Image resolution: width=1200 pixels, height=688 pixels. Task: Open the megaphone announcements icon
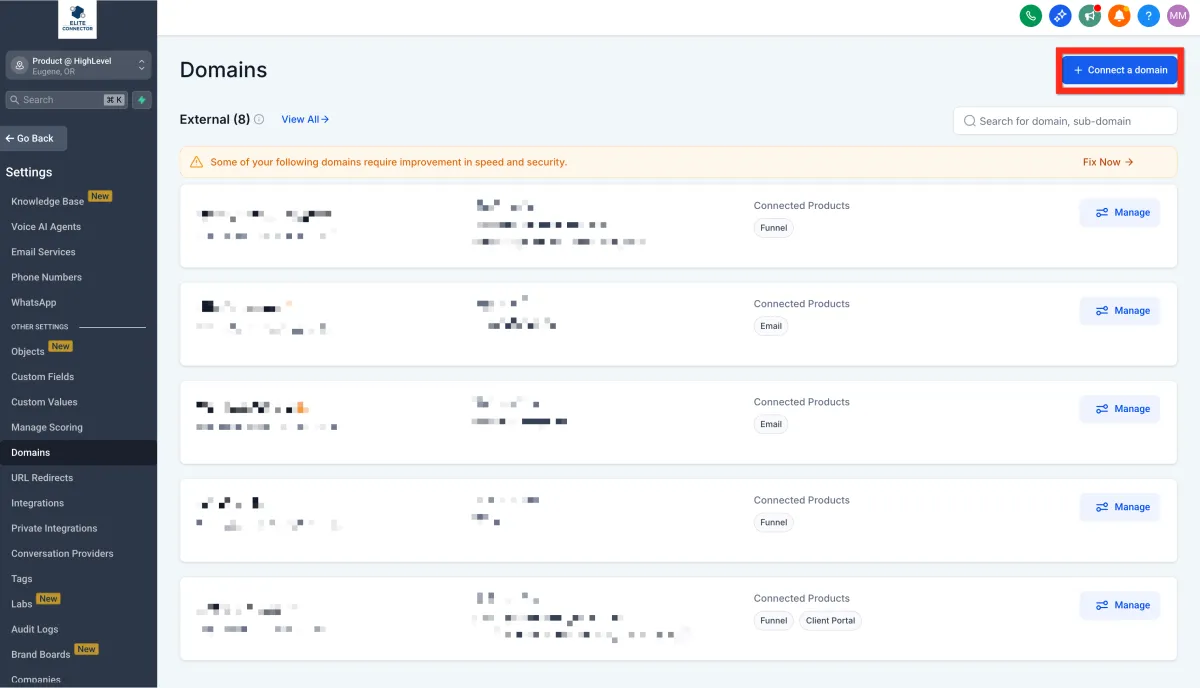(x=1089, y=16)
